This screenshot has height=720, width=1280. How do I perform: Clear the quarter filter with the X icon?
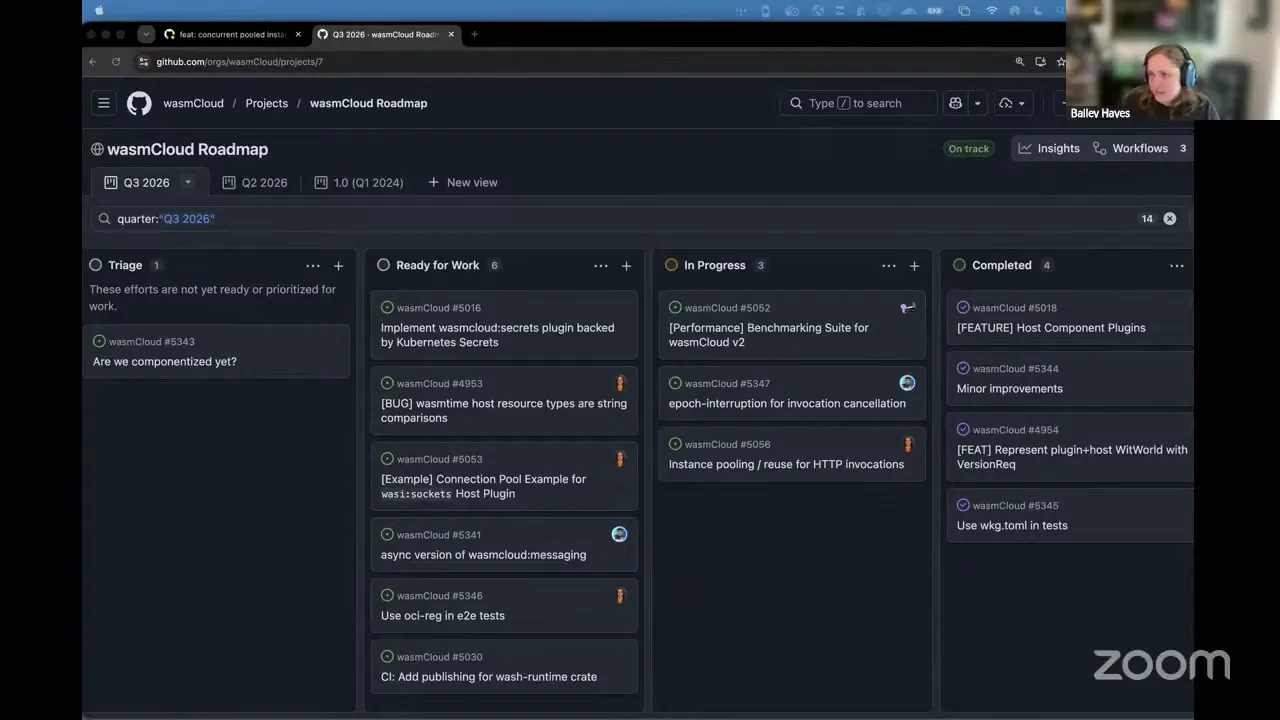(x=1169, y=219)
